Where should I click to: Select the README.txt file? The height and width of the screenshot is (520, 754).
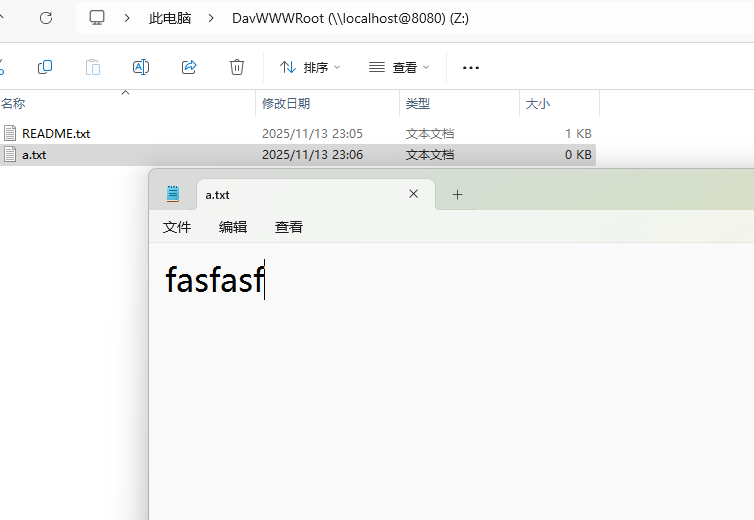pyautogui.click(x=56, y=134)
